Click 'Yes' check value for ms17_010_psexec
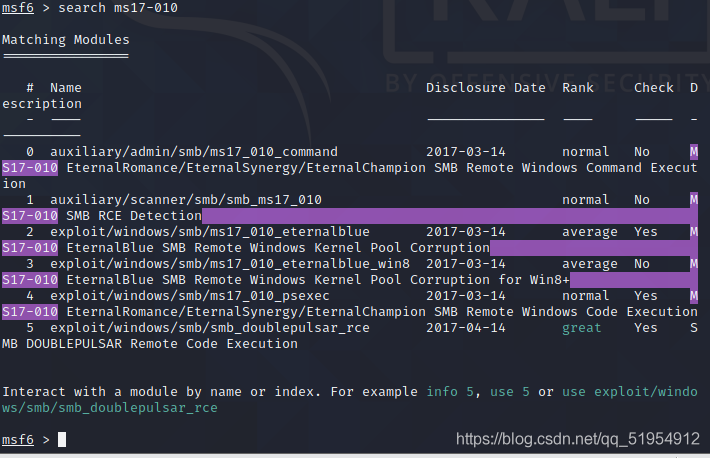Image resolution: width=710 pixels, height=458 pixels. pyautogui.click(x=645, y=296)
